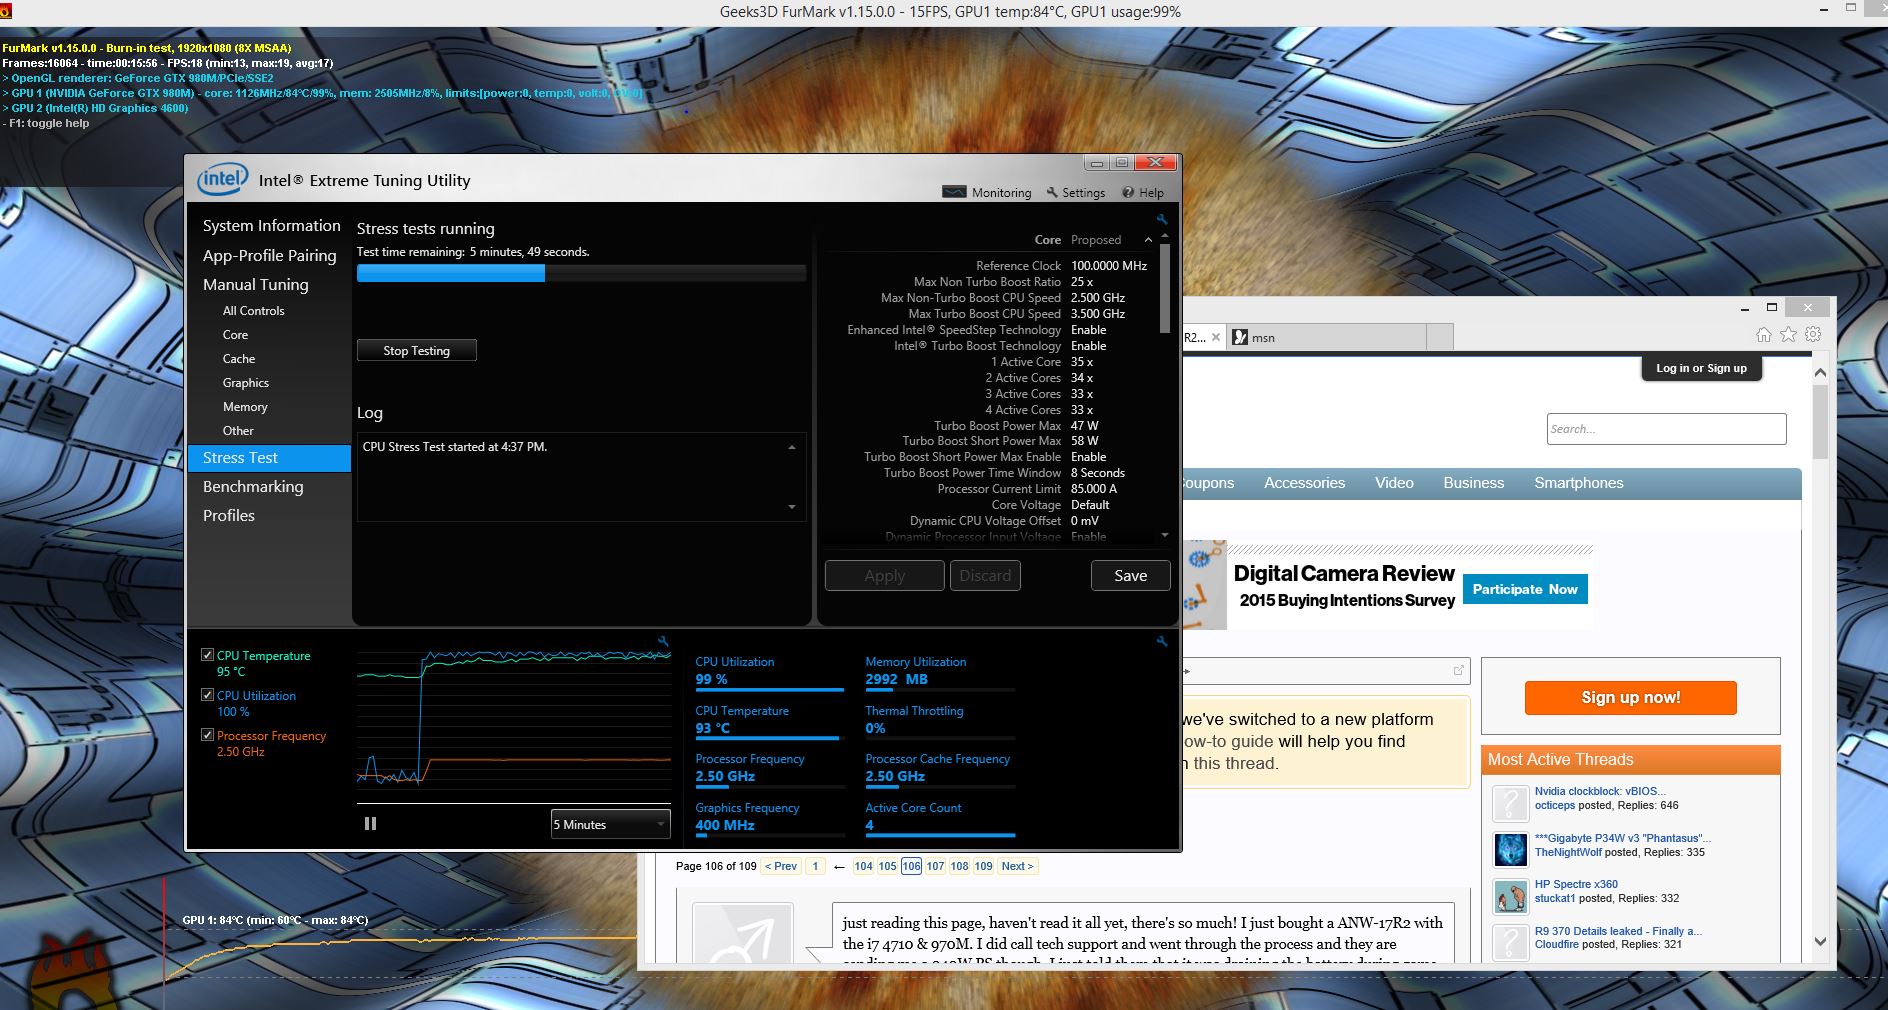Image resolution: width=1888 pixels, height=1010 pixels.
Task: Click Stop Testing button
Action: pos(416,350)
